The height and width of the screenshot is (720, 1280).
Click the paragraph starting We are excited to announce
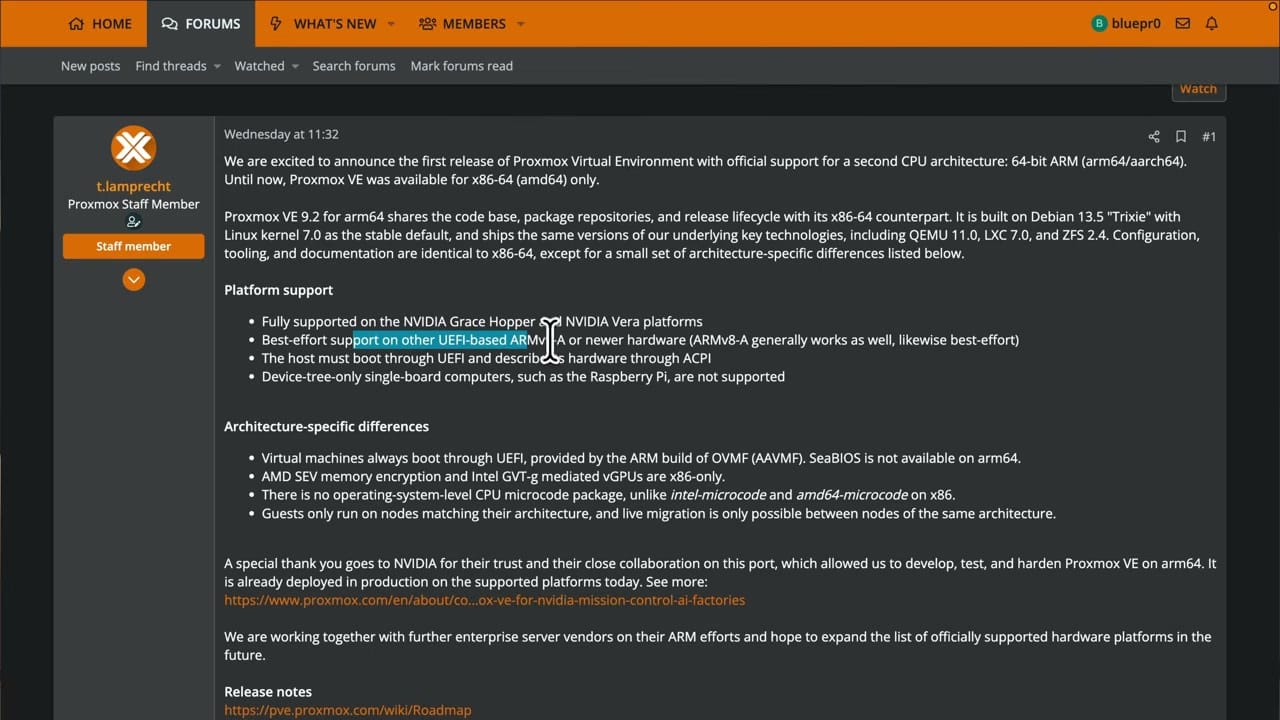[705, 171]
